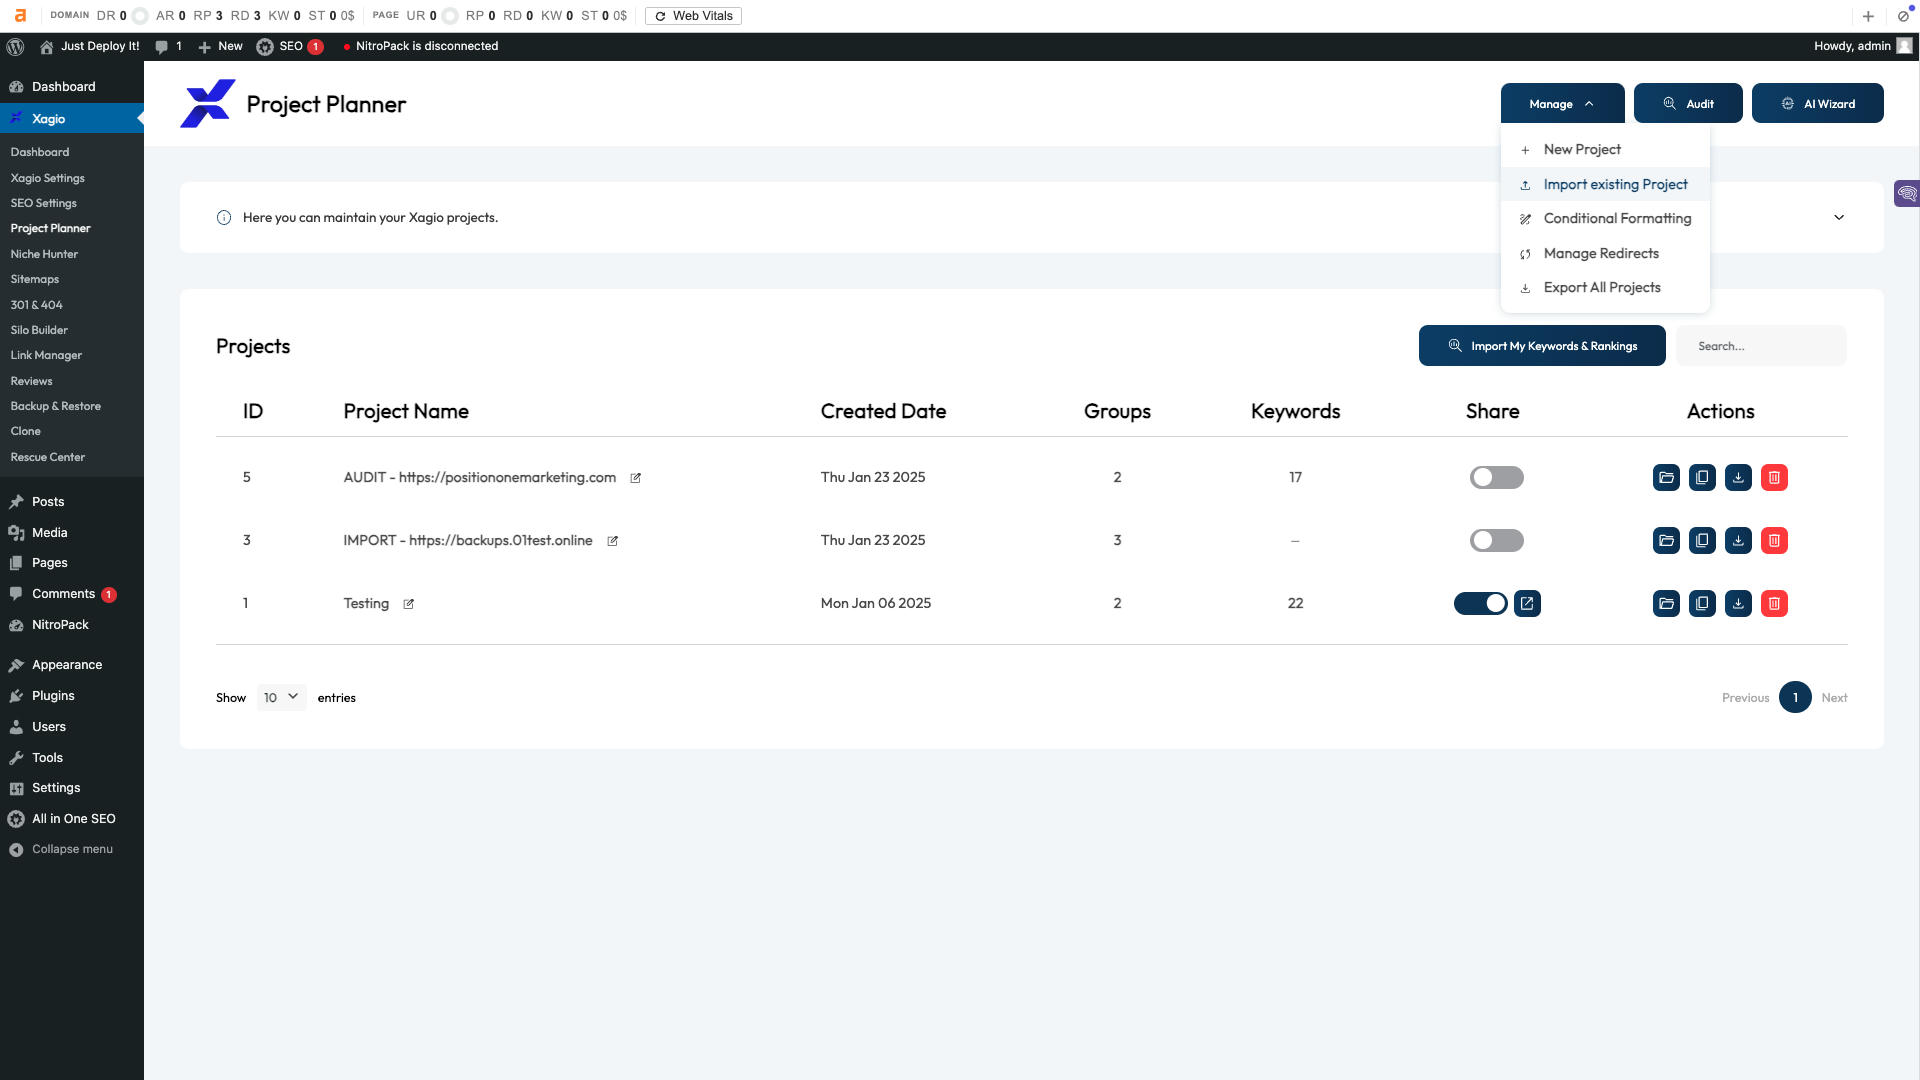Viewport: 1920px width, 1080px height.
Task: Sort table by Keywords column header
Action: tap(1295, 412)
